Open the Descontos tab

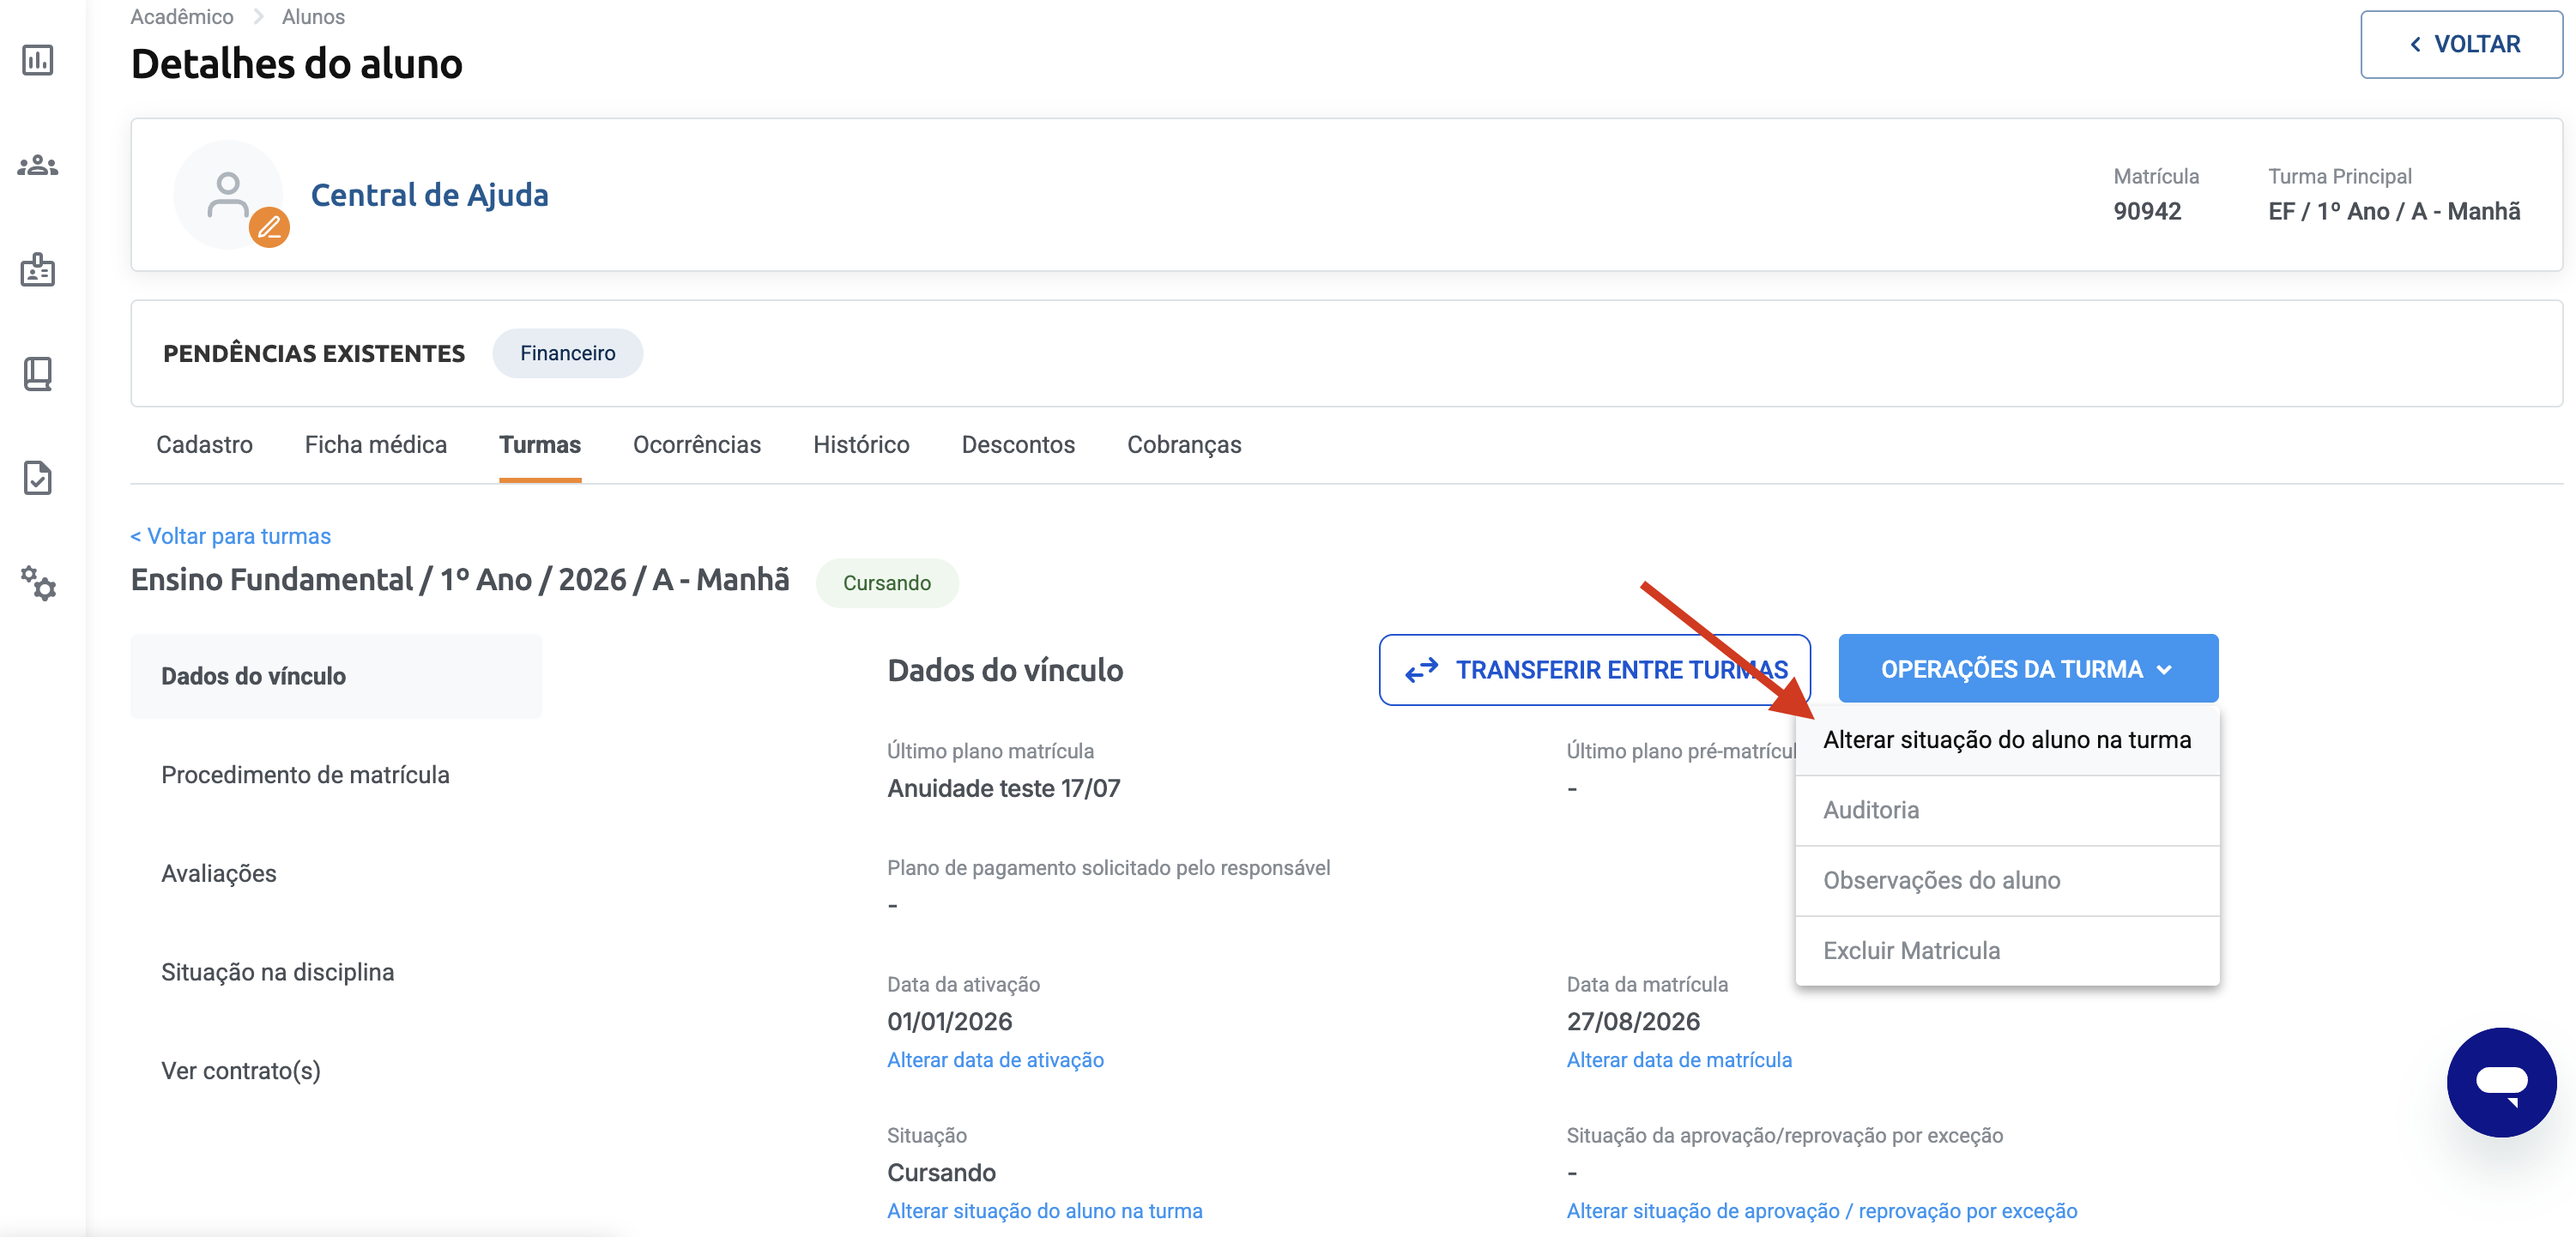pyautogui.click(x=1018, y=445)
